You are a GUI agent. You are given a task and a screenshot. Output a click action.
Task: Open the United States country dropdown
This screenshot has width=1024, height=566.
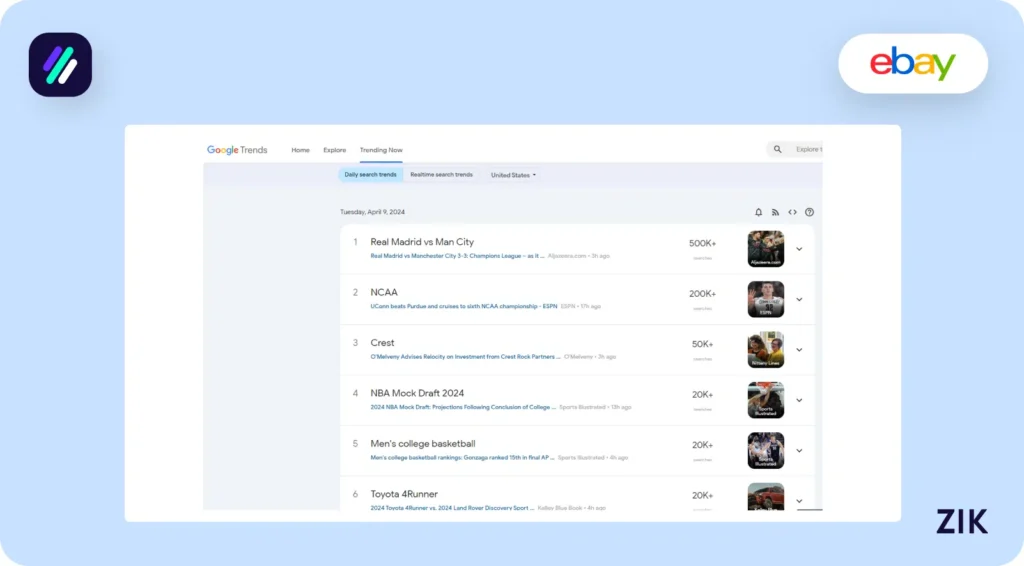point(513,175)
